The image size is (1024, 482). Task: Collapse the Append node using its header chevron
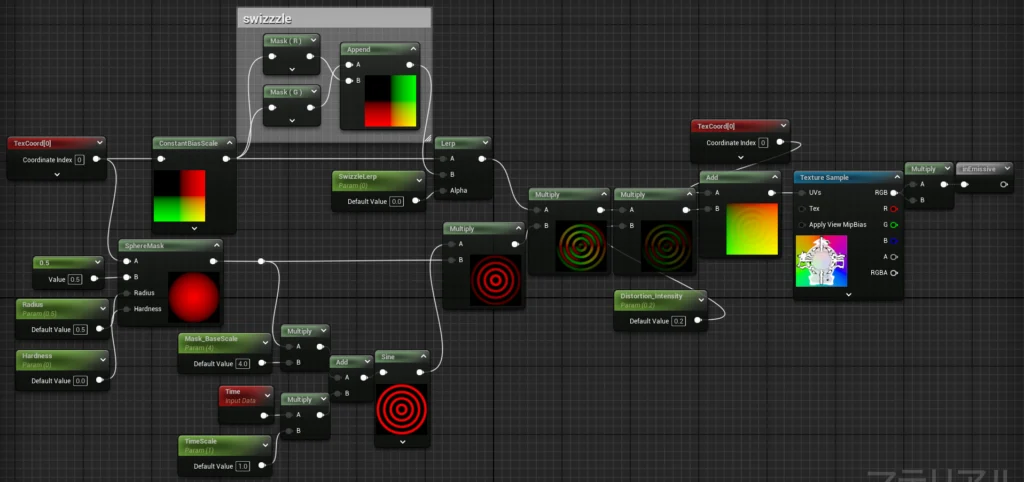click(x=412, y=49)
